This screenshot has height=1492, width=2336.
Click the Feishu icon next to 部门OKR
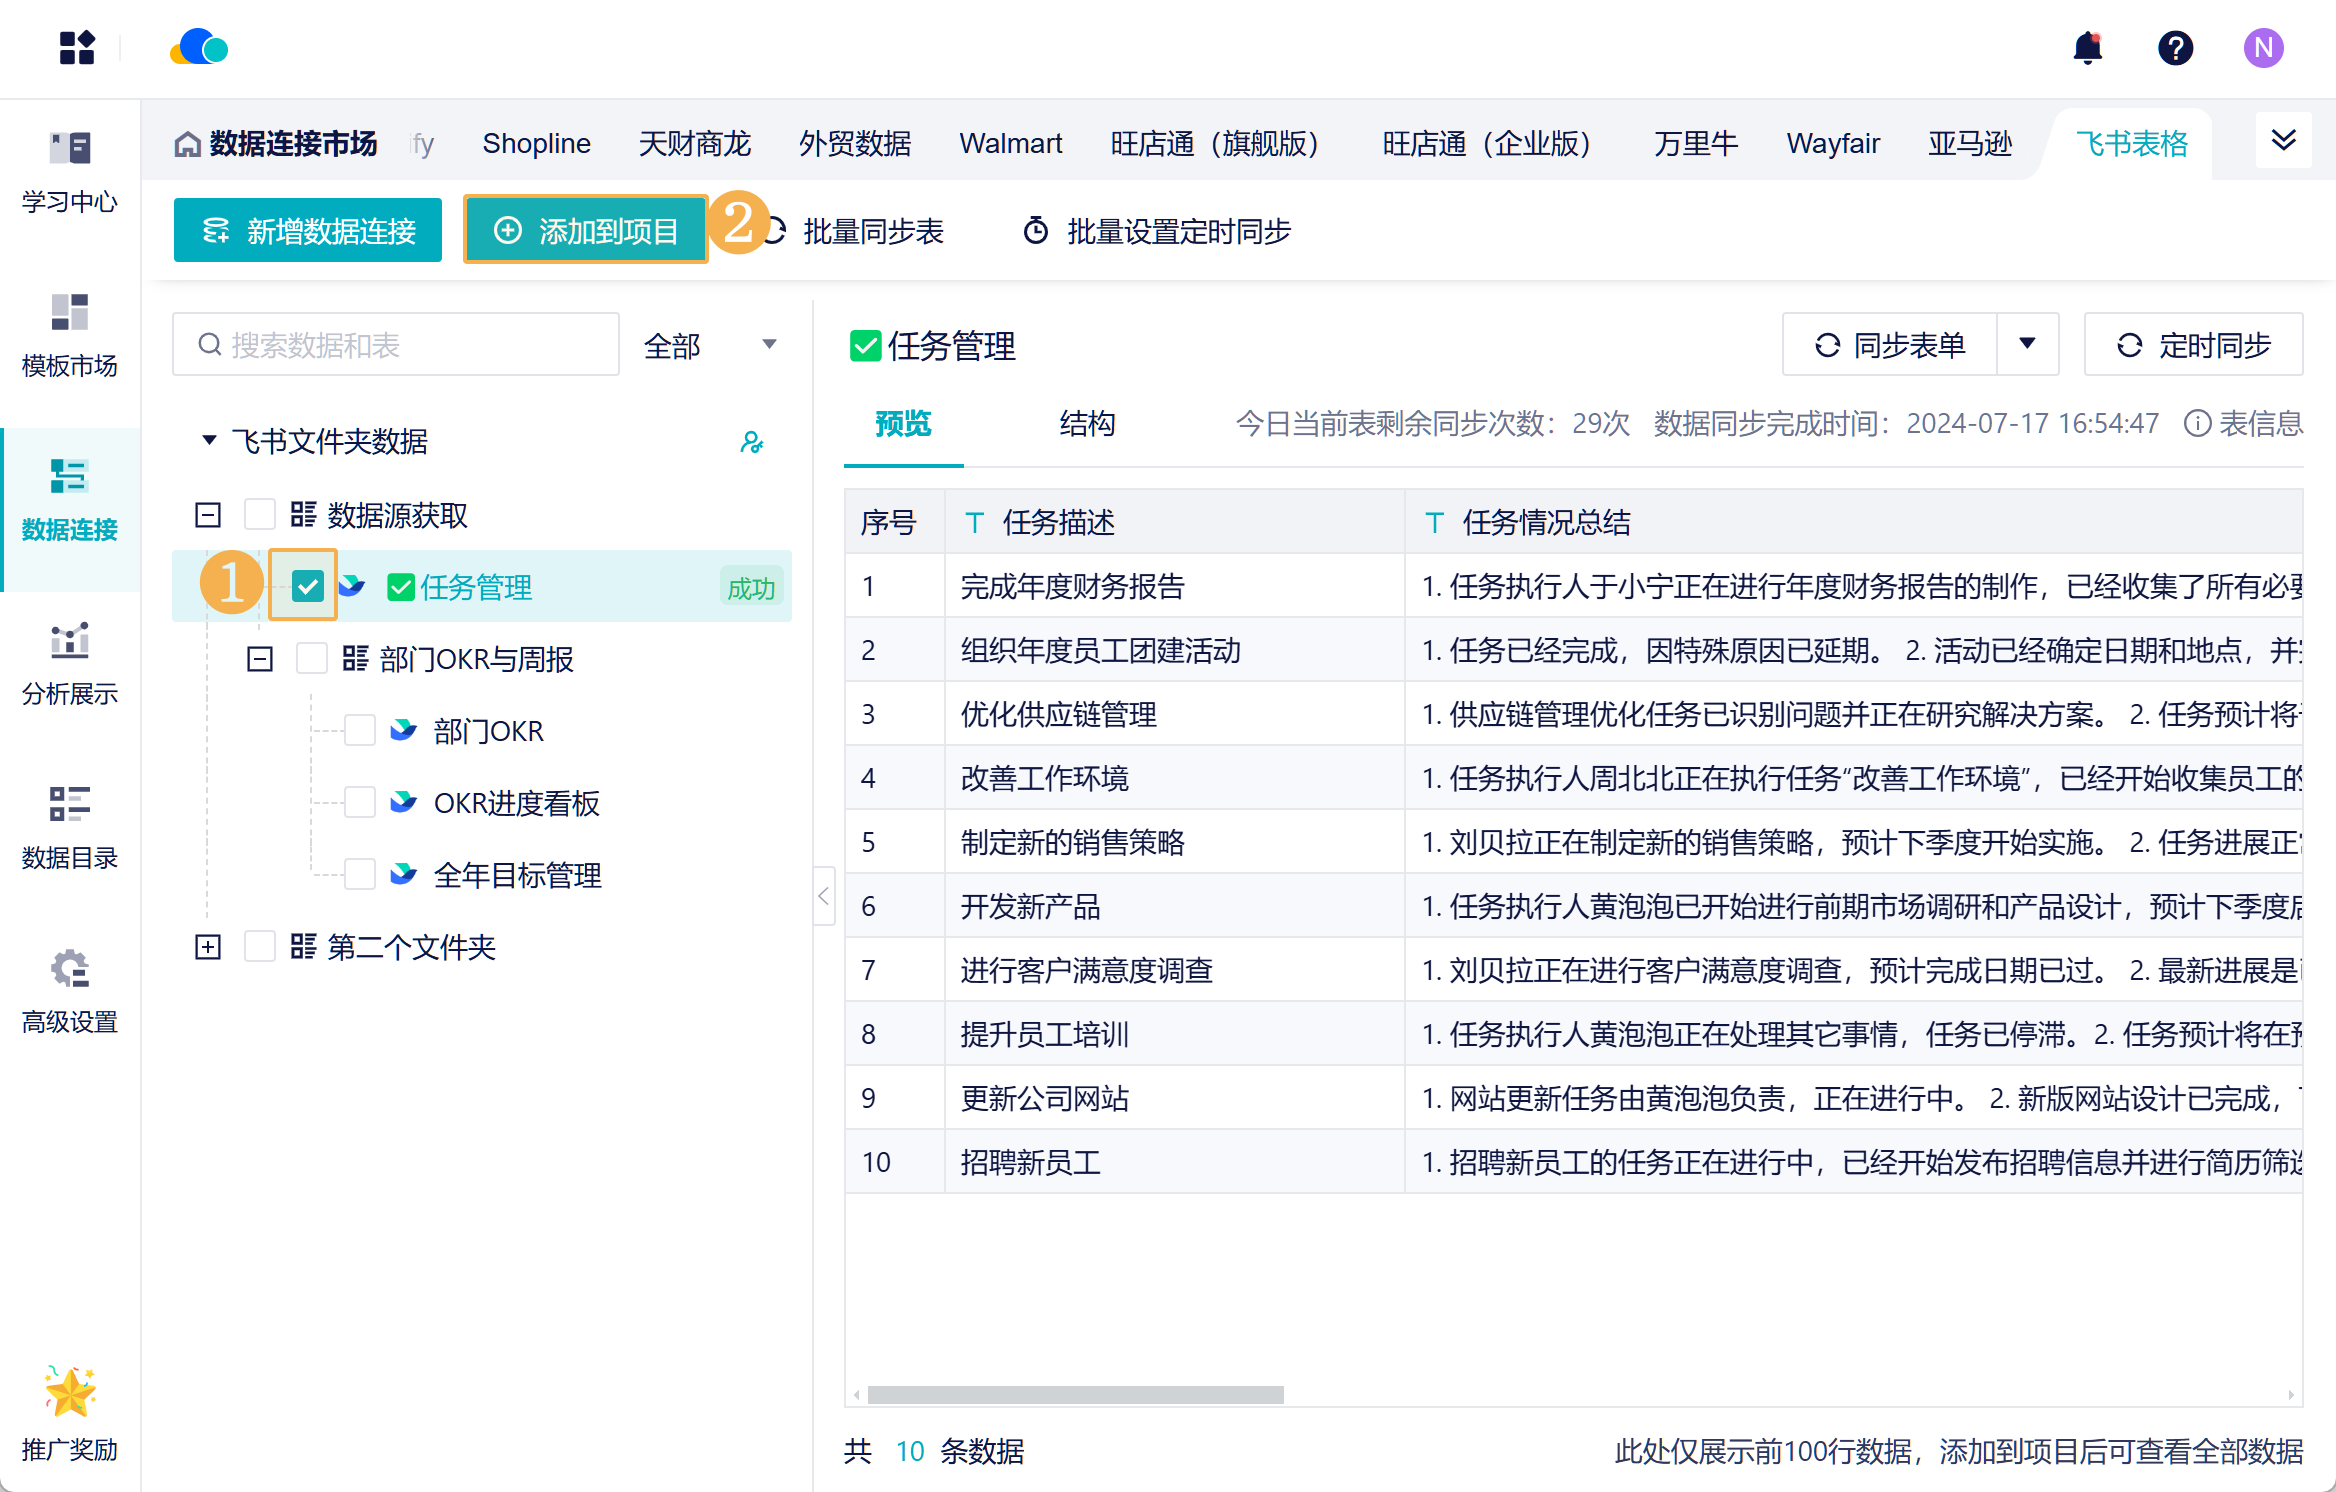click(x=403, y=730)
